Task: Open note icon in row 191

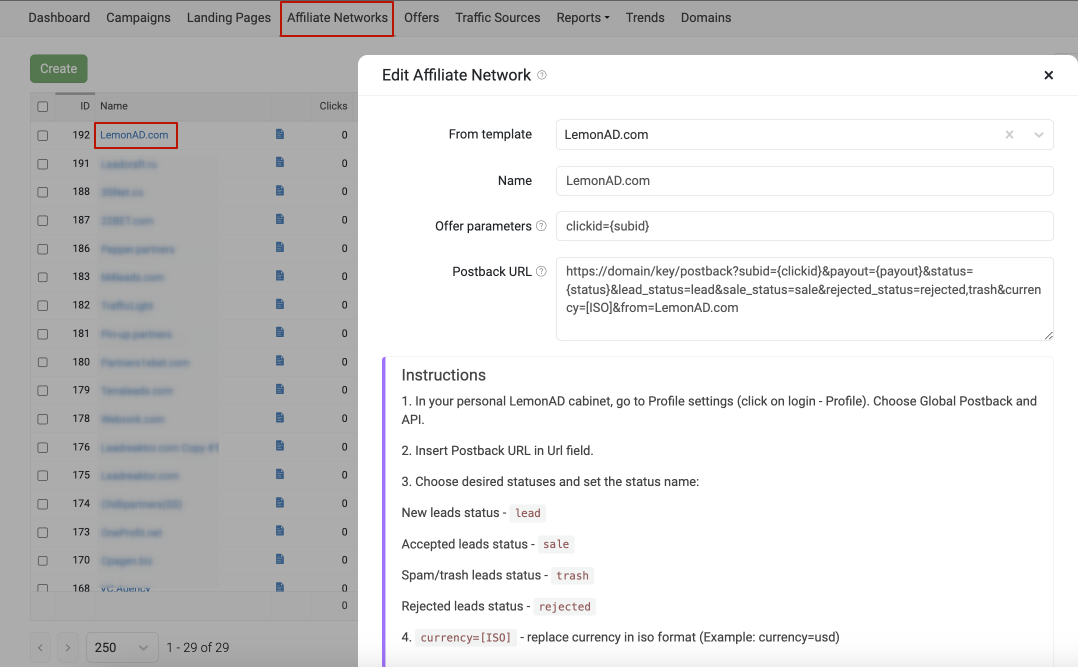Action: pyautogui.click(x=280, y=162)
